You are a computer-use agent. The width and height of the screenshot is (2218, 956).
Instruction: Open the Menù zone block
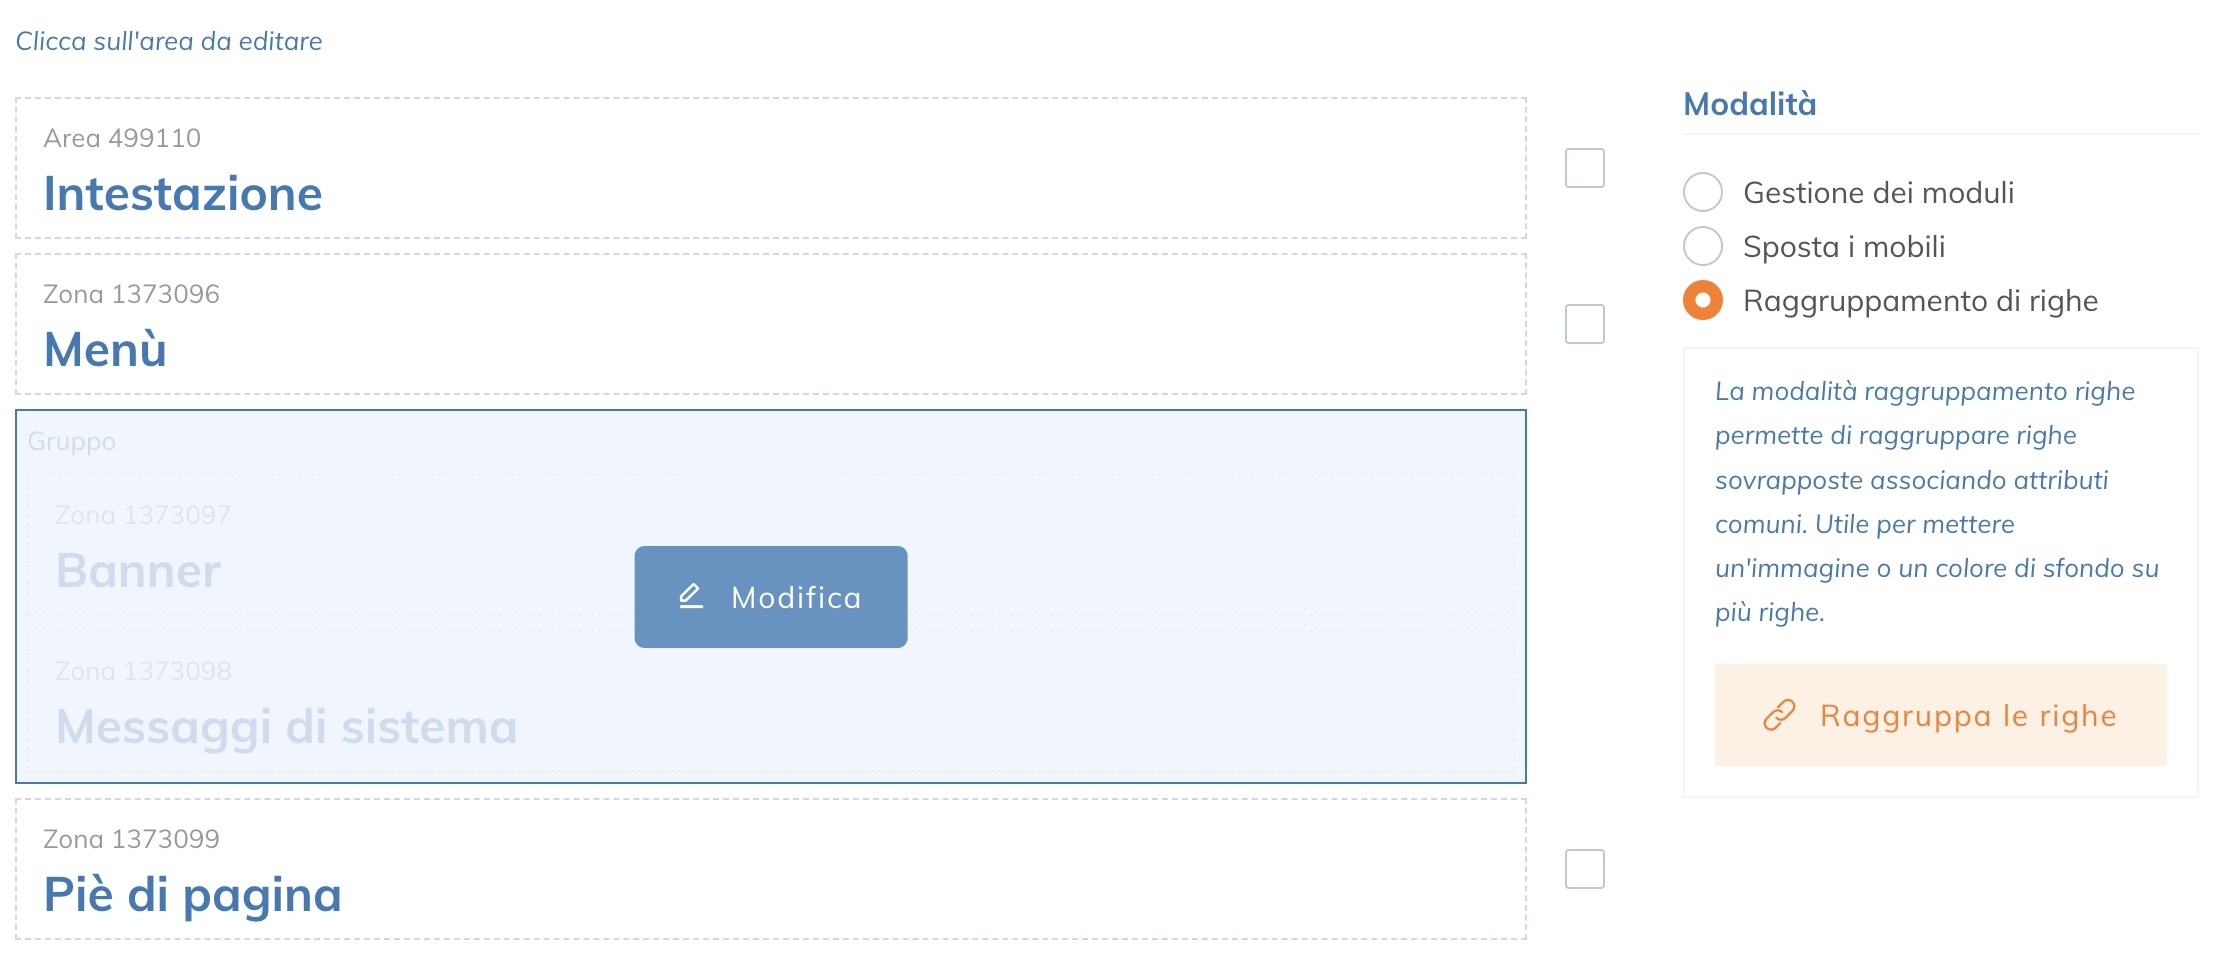(x=770, y=324)
